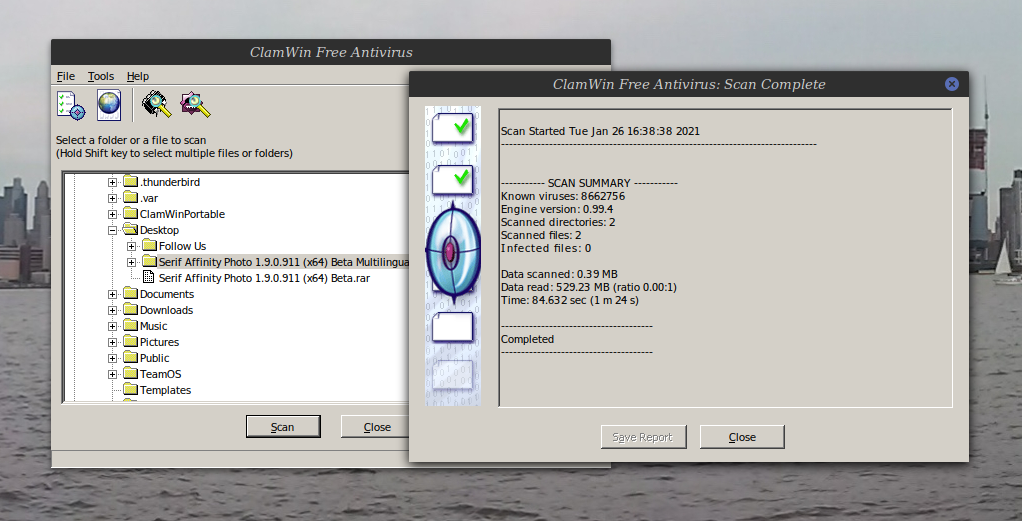Expand the TeamOS folder node
The image size is (1022, 521).
(112, 374)
